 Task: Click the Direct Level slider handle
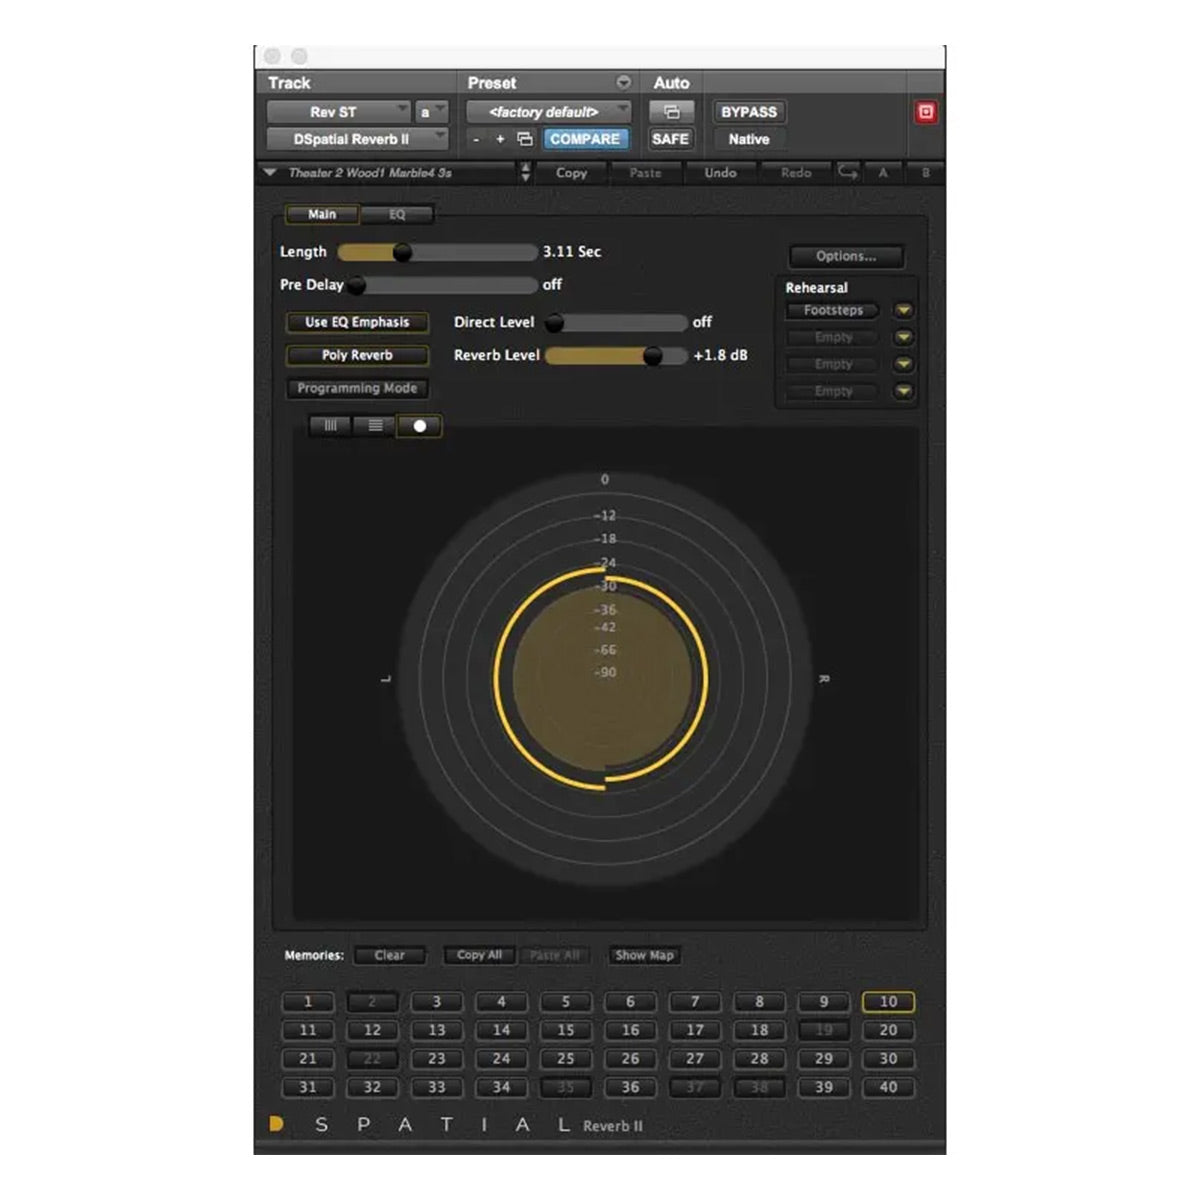(554, 323)
